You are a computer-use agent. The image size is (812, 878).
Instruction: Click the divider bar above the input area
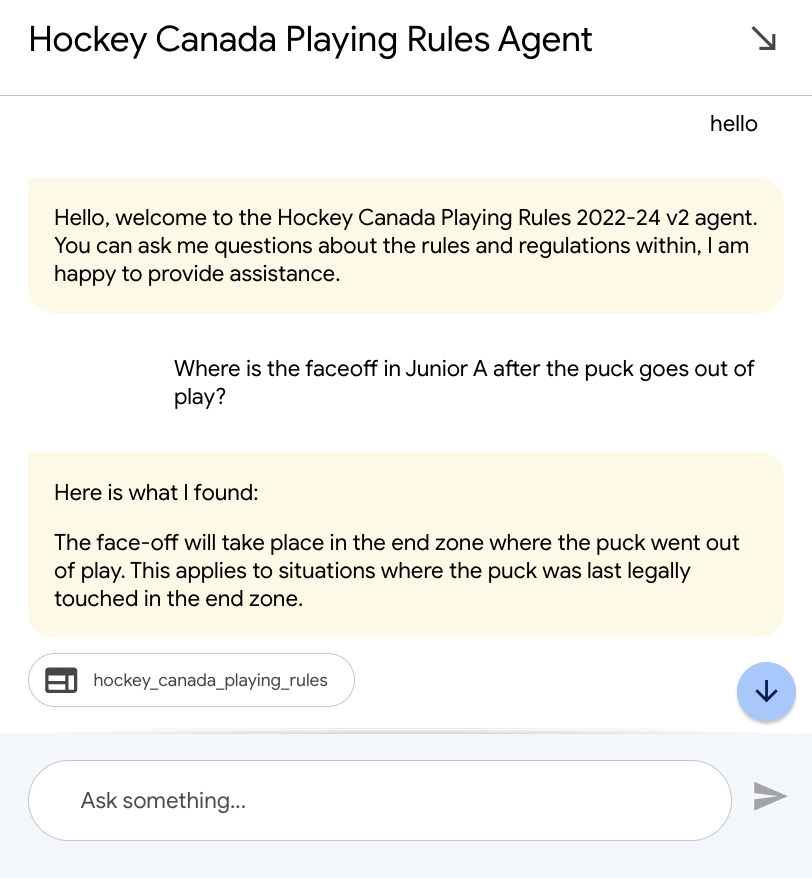(406, 731)
